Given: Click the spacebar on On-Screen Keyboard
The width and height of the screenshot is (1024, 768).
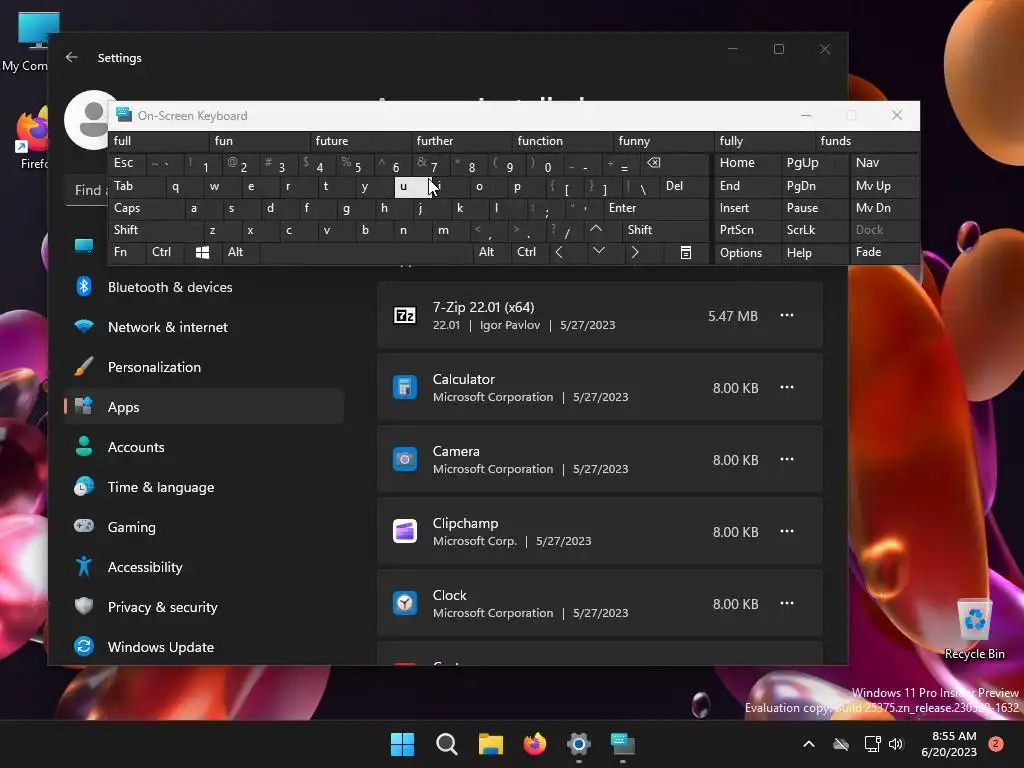Looking at the screenshot, I should [366, 253].
